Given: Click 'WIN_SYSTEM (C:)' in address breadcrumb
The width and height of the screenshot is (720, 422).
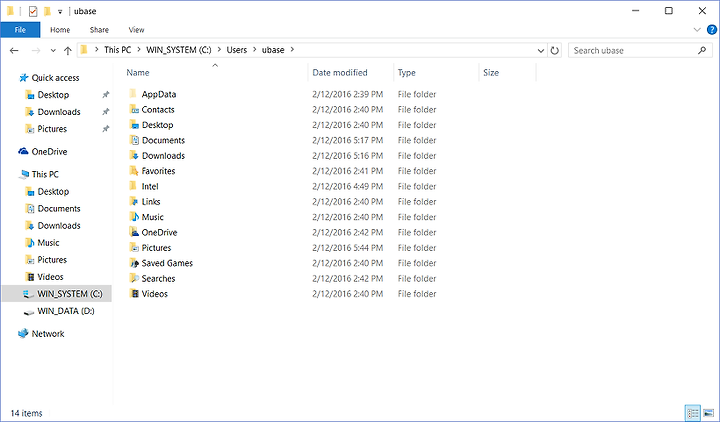Looking at the screenshot, I should [x=179, y=50].
